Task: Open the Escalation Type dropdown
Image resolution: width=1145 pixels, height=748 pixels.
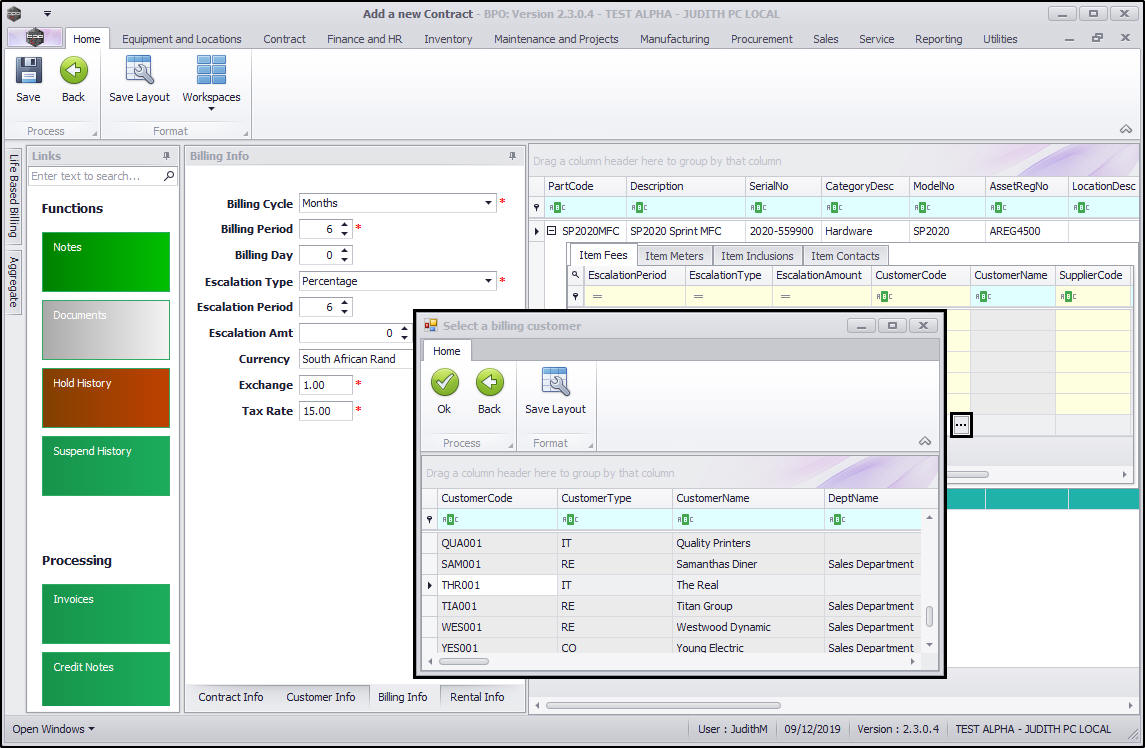Action: coord(489,281)
